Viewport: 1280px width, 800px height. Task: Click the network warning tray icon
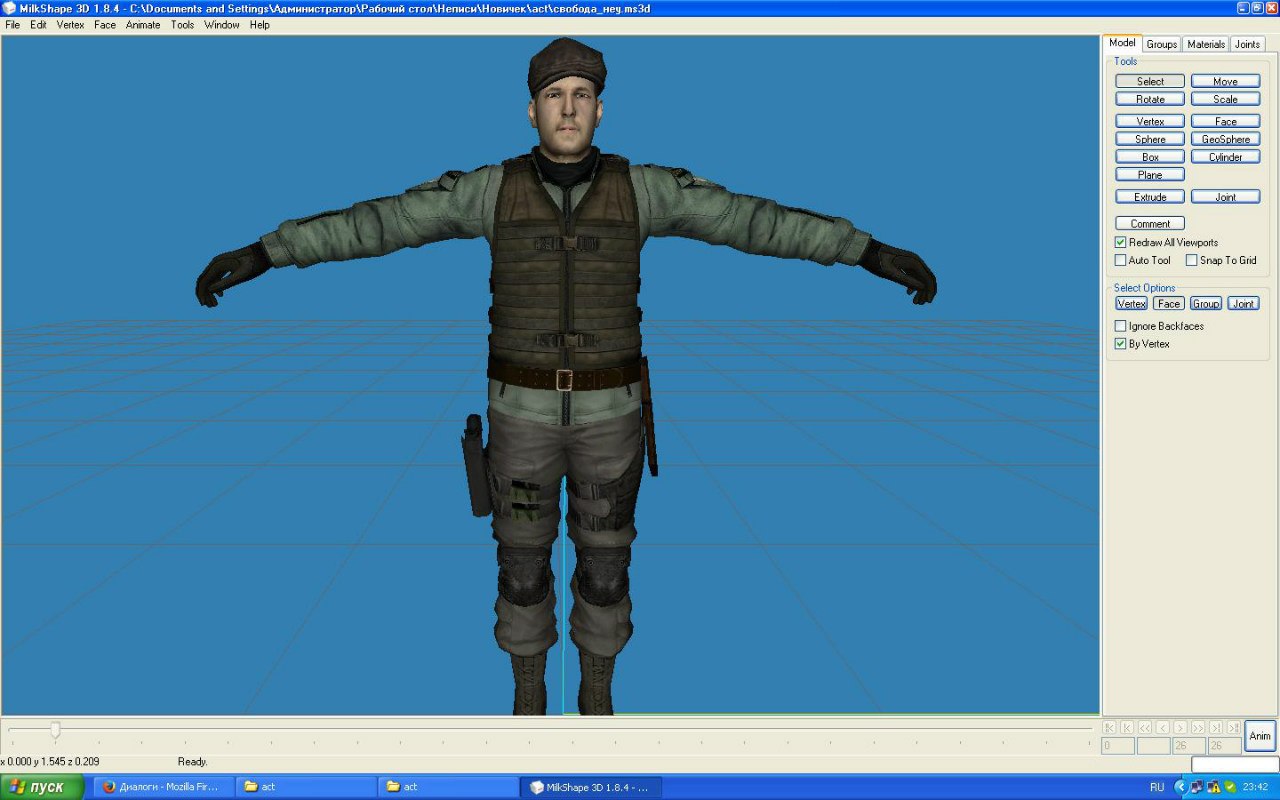[1213, 787]
